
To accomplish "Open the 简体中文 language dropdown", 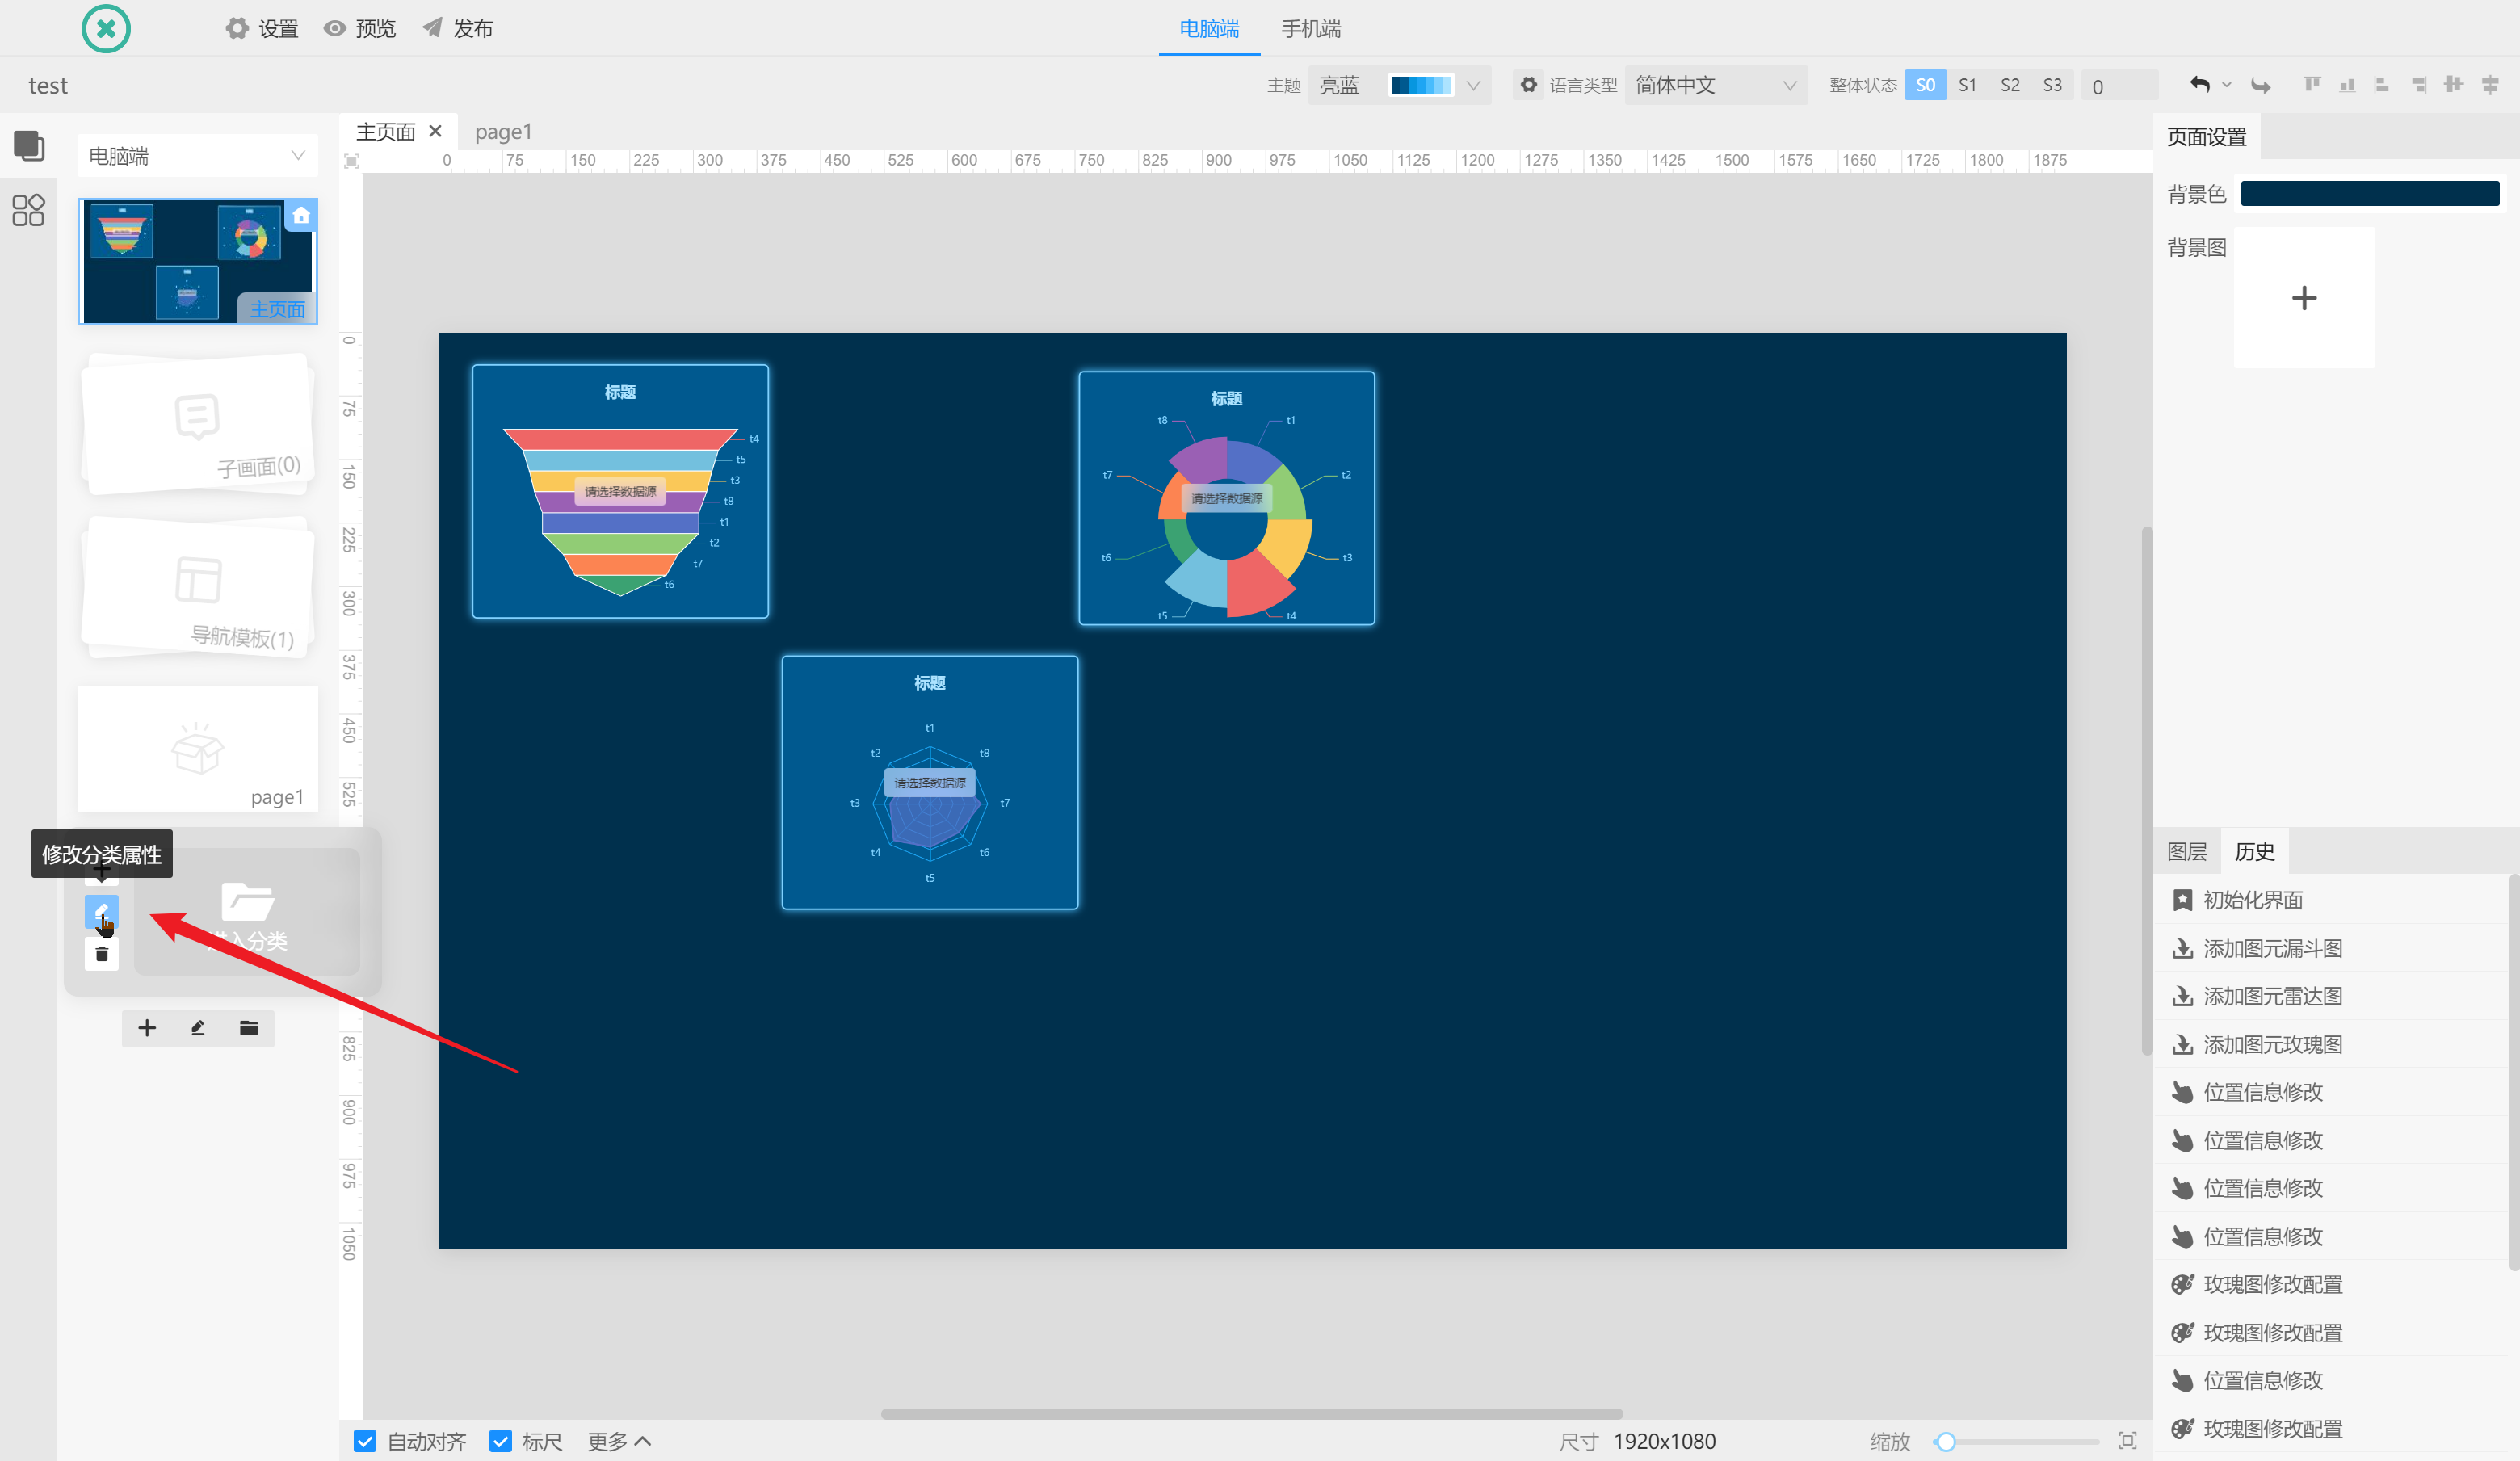I will [x=1716, y=85].
